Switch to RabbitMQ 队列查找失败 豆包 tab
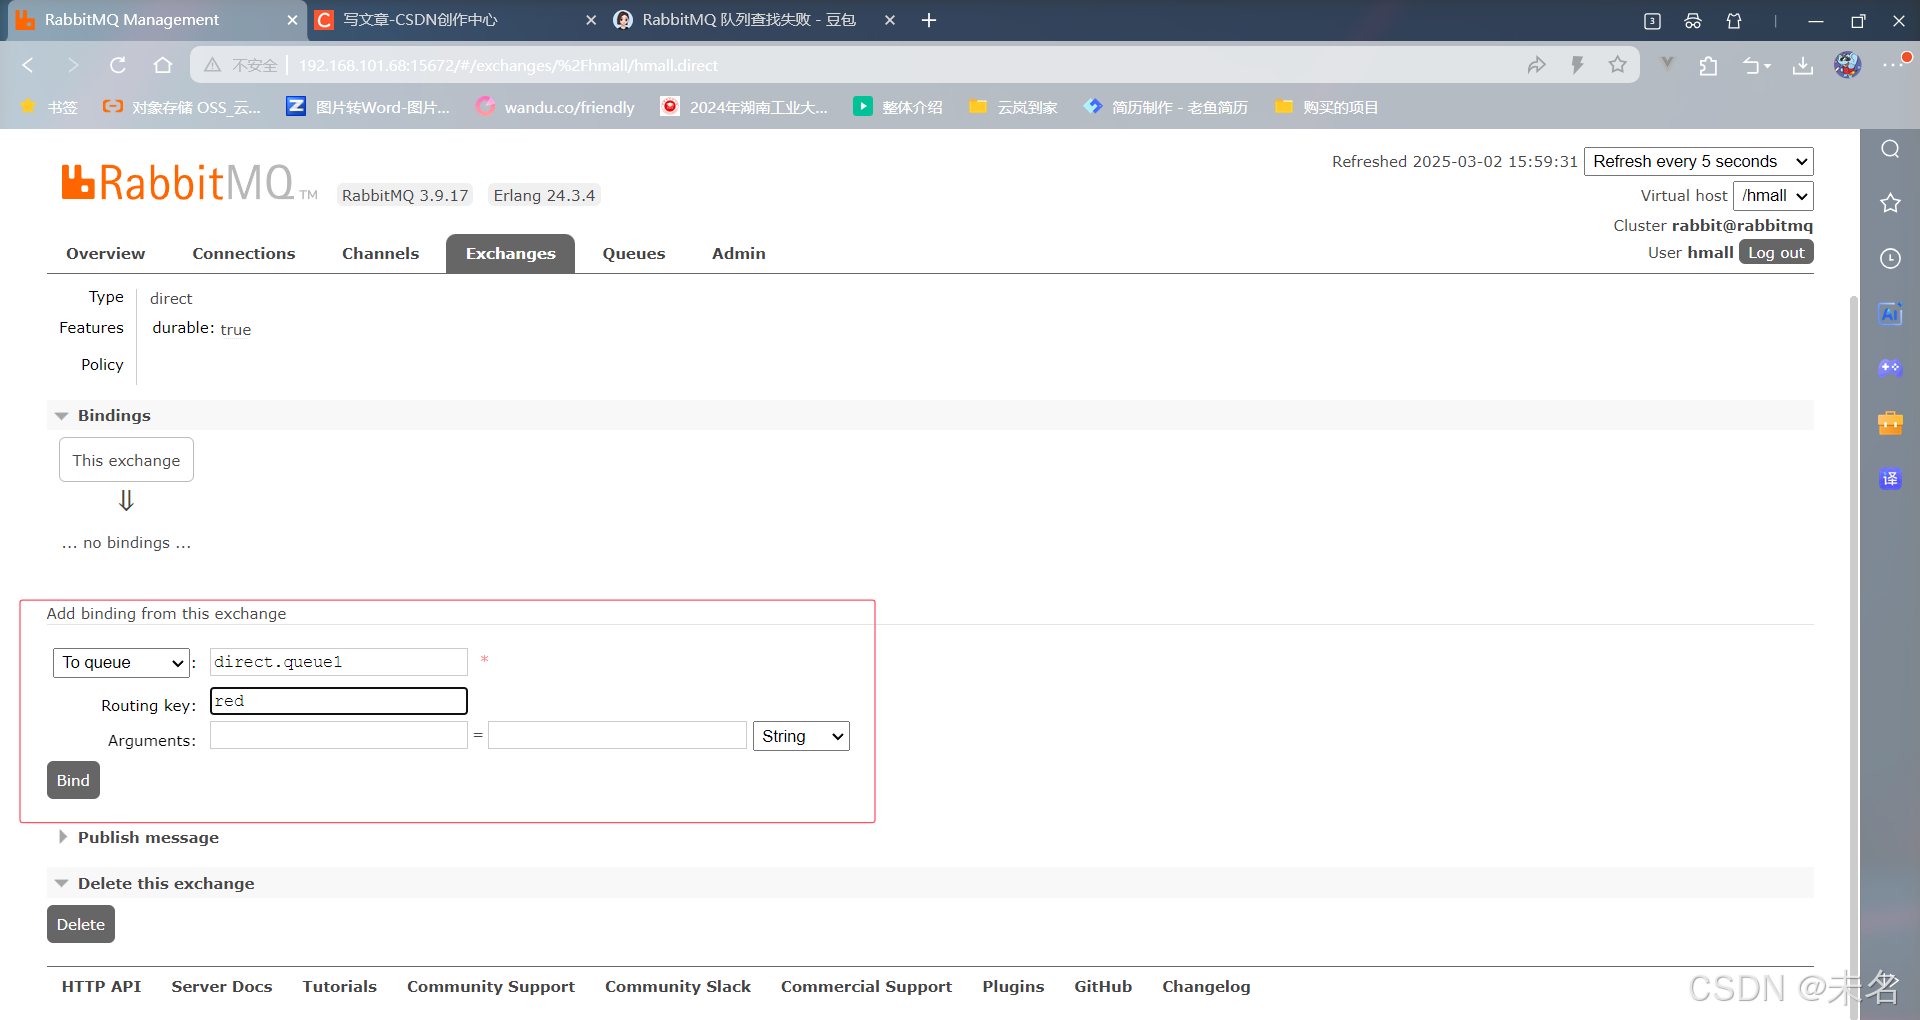The height and width of the screenshot is (1020, 1920). point(753,20)
